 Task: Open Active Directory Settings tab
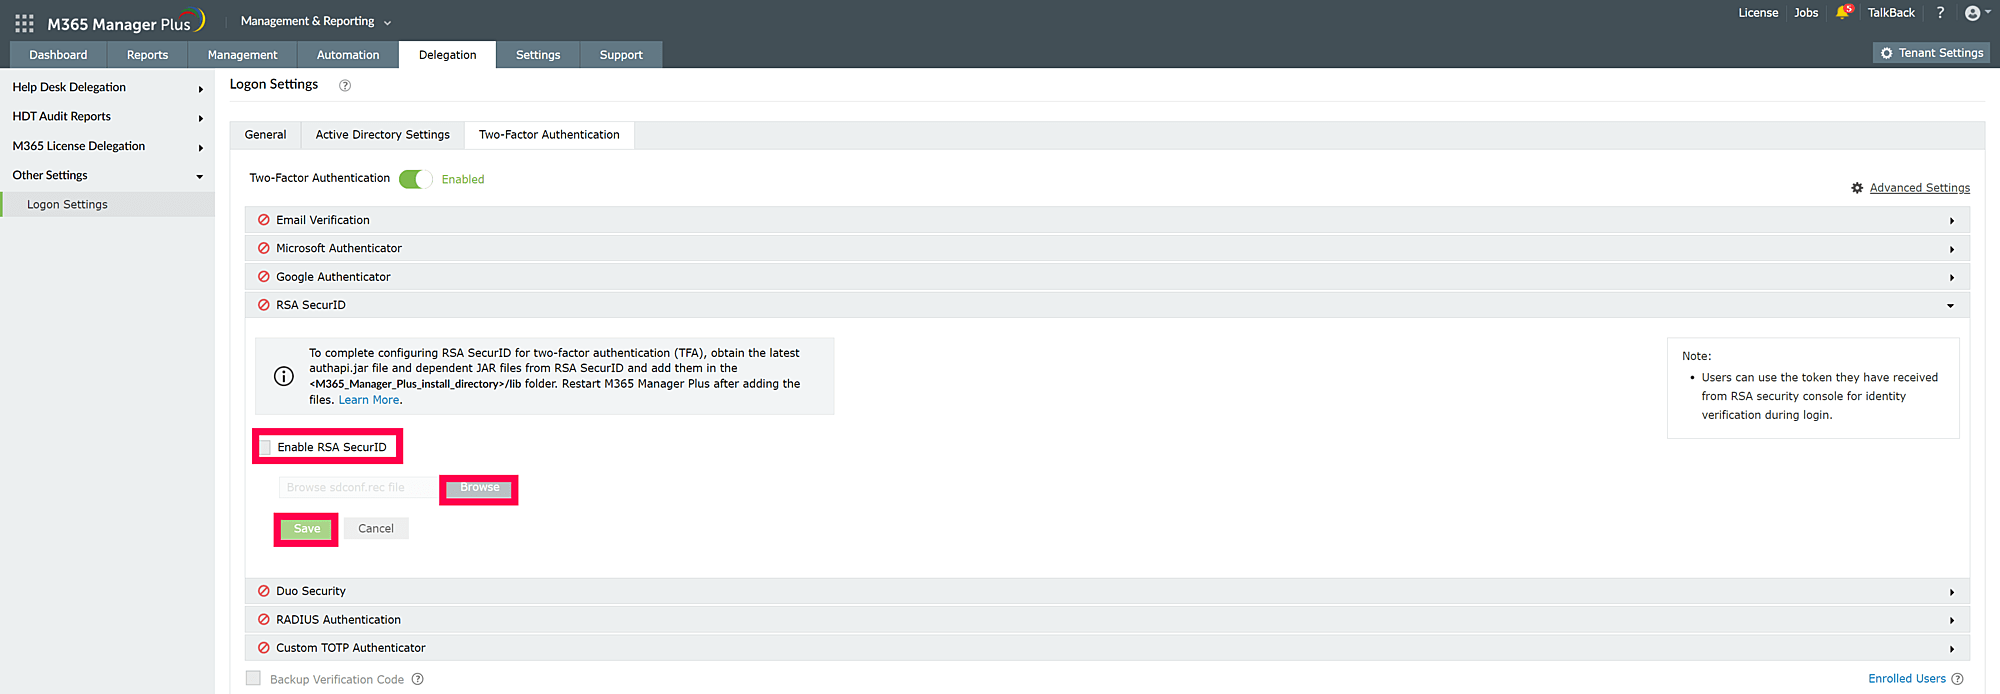tap(382, 135)
